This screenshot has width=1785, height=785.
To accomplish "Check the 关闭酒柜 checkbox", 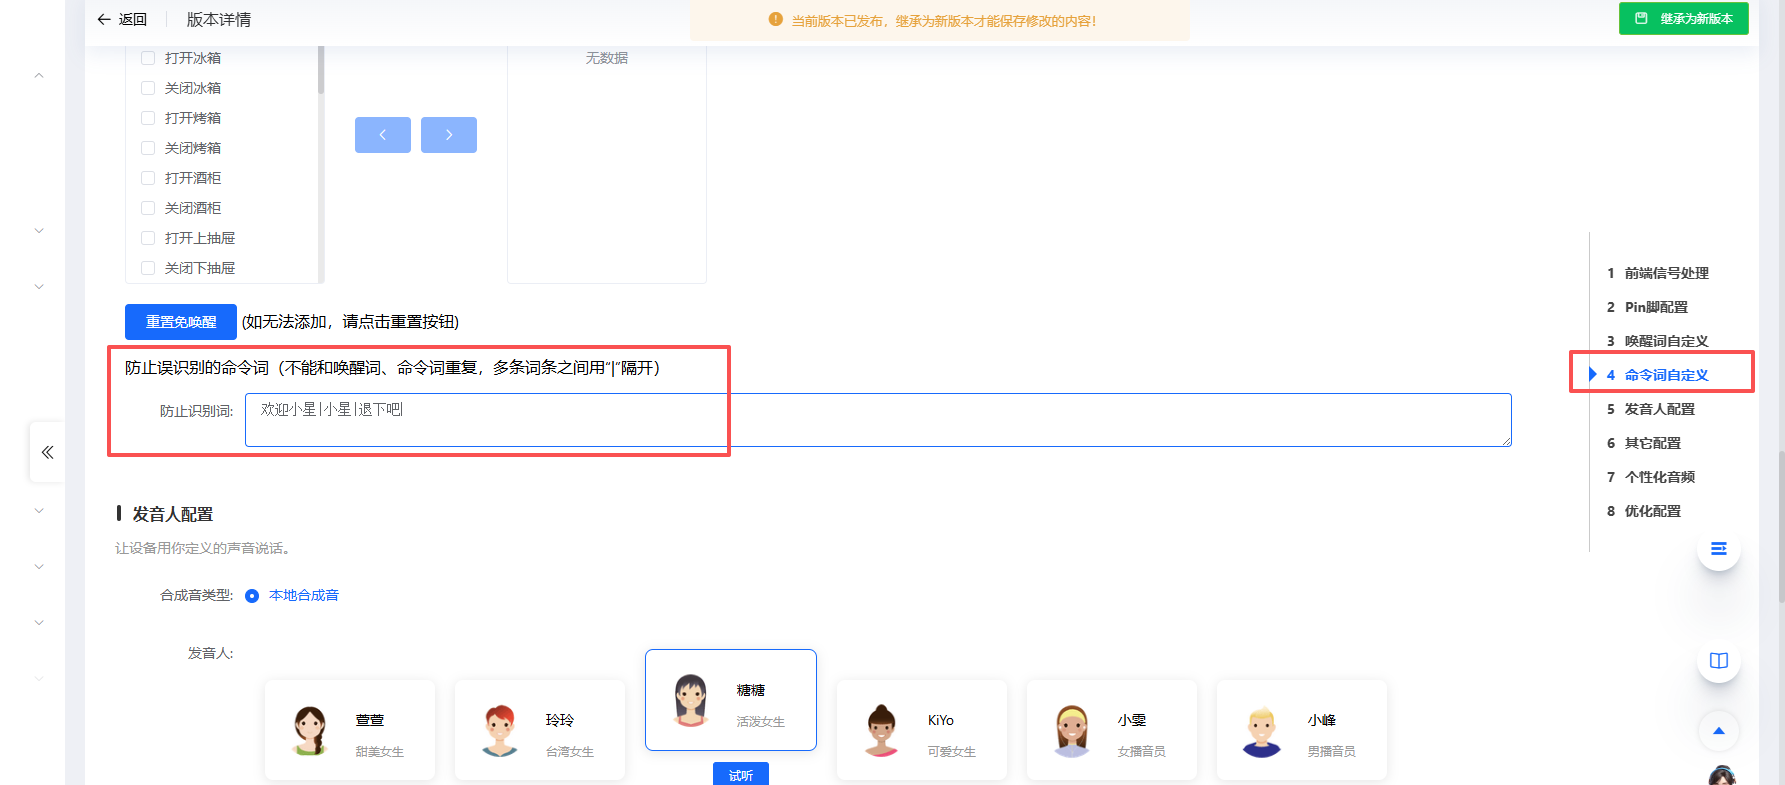I will pyautogui.click(x=148, y=208).
